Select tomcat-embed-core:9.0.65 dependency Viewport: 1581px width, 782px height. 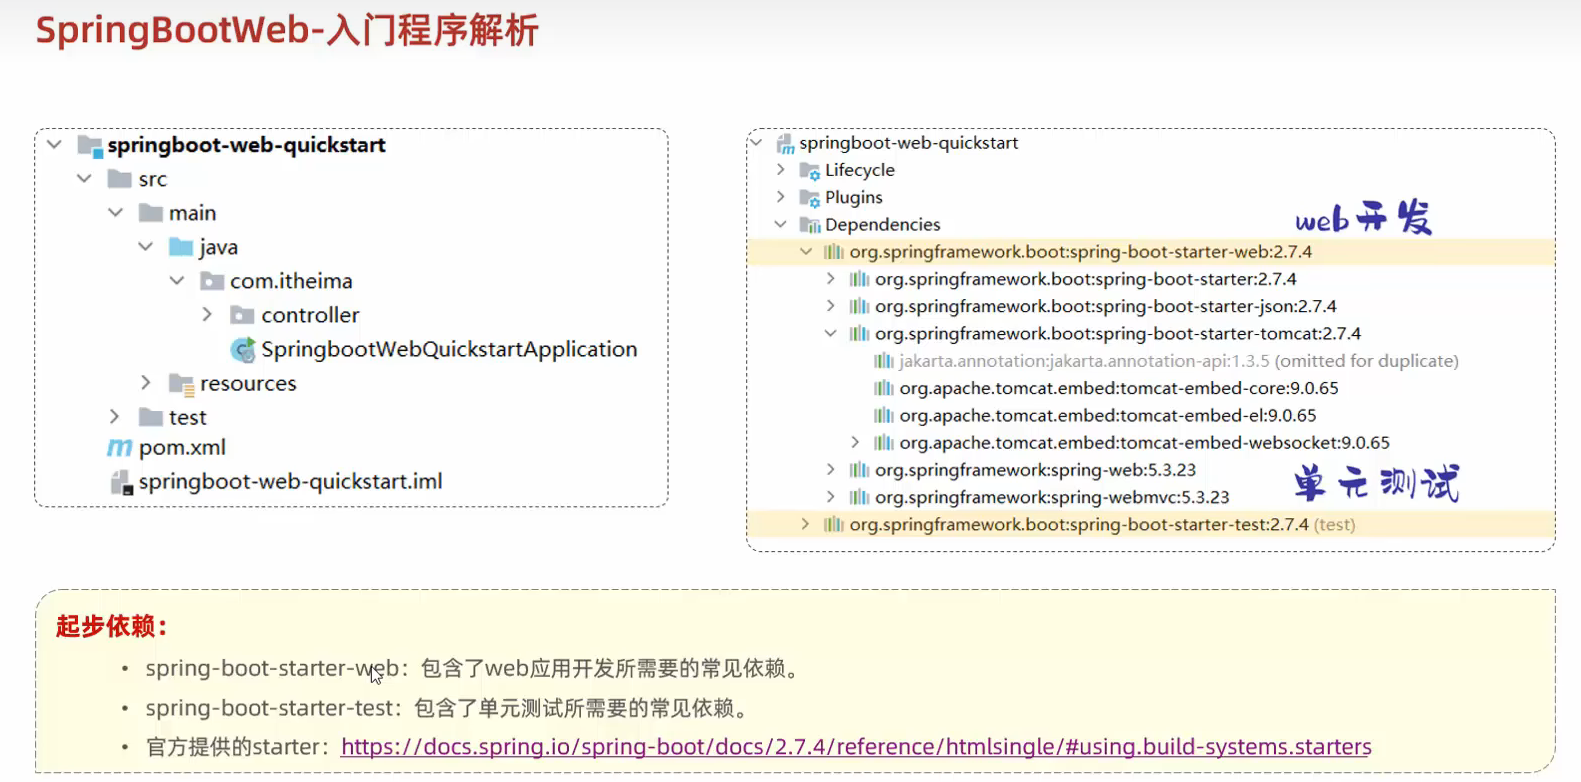(1118, 388)
